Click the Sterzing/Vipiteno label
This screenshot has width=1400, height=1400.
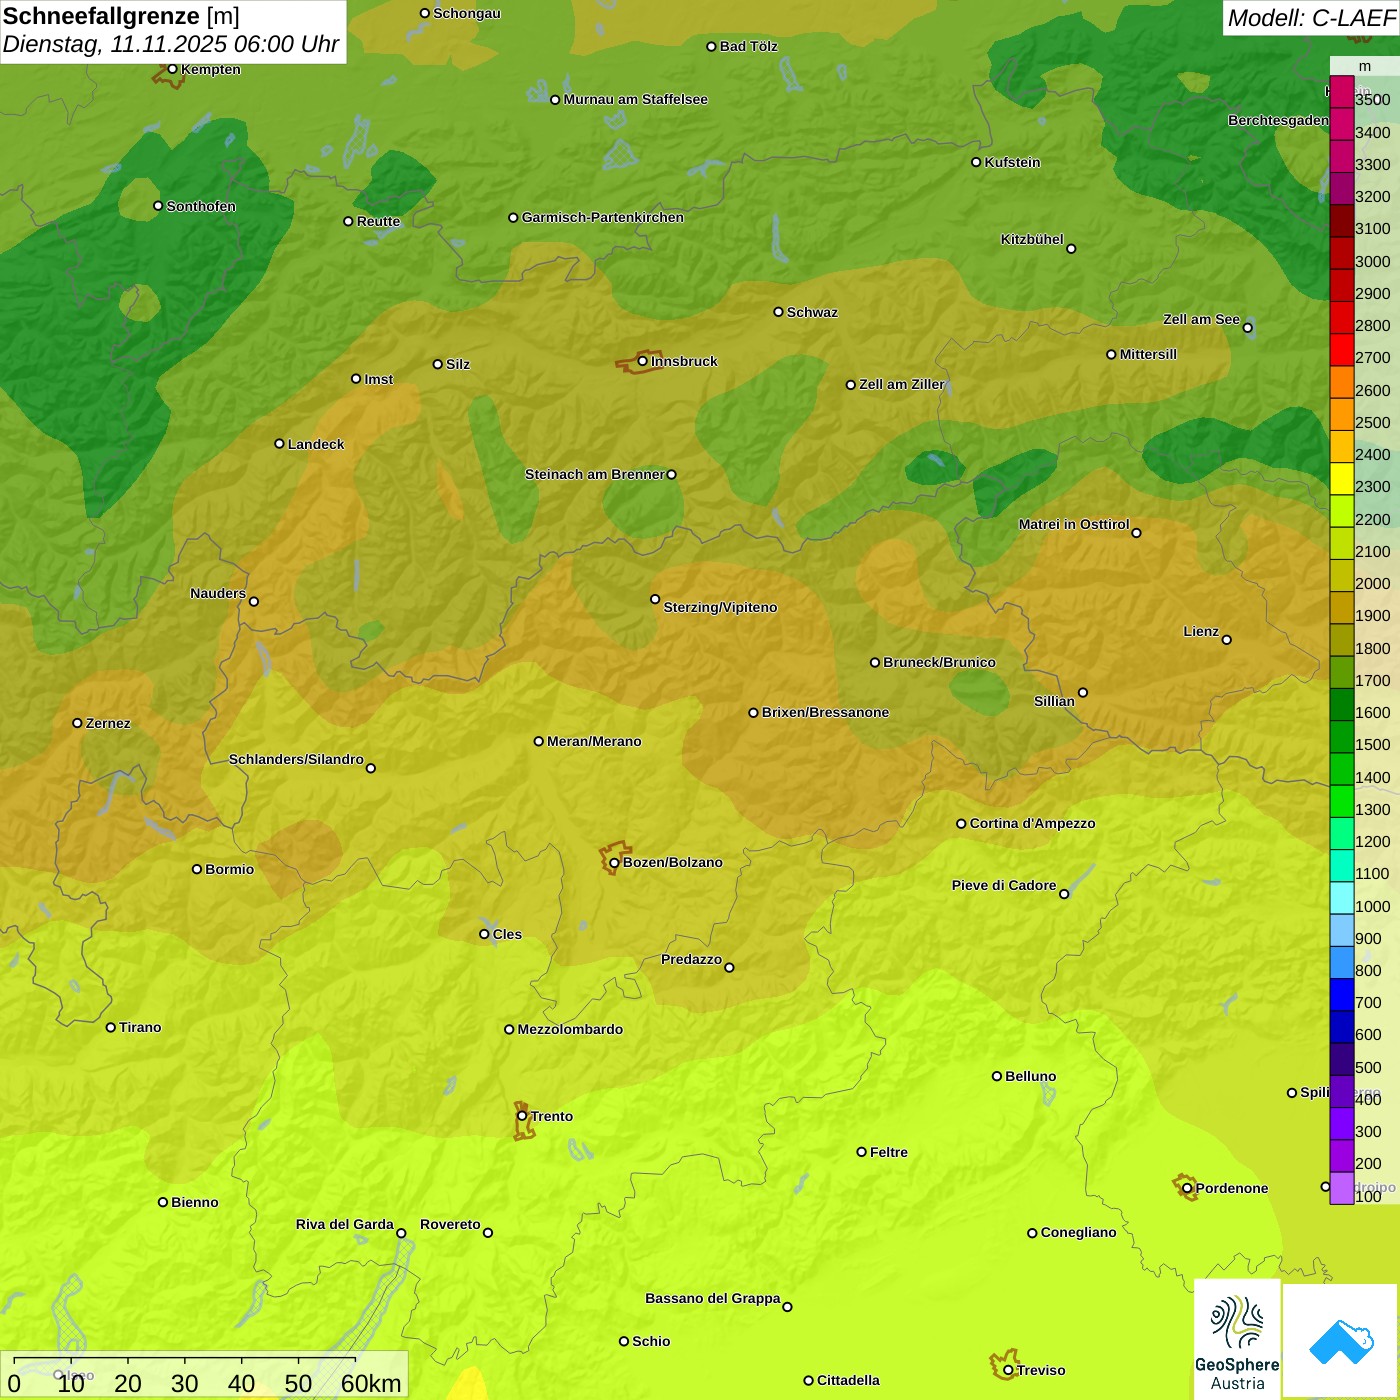(x=720, y=607)
